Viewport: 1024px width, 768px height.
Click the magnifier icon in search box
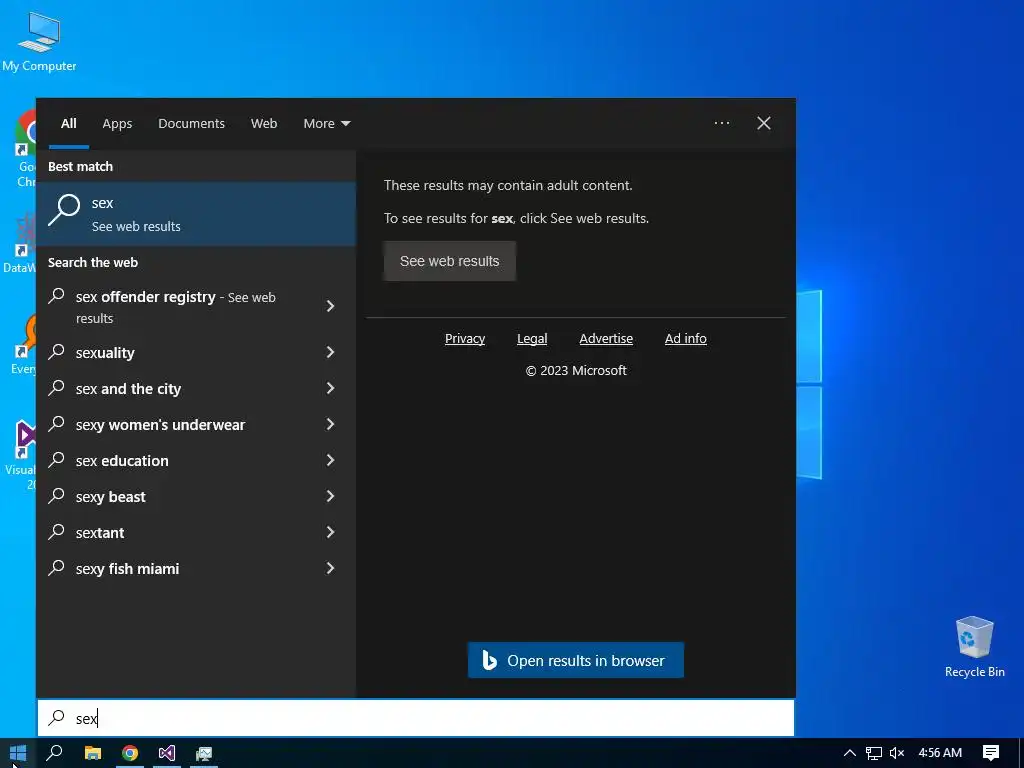57,718
